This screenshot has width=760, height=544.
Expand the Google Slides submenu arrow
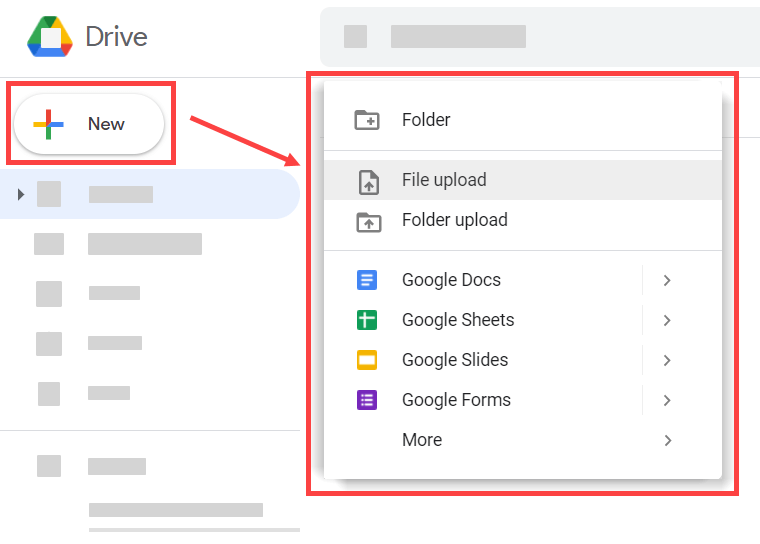667,360
